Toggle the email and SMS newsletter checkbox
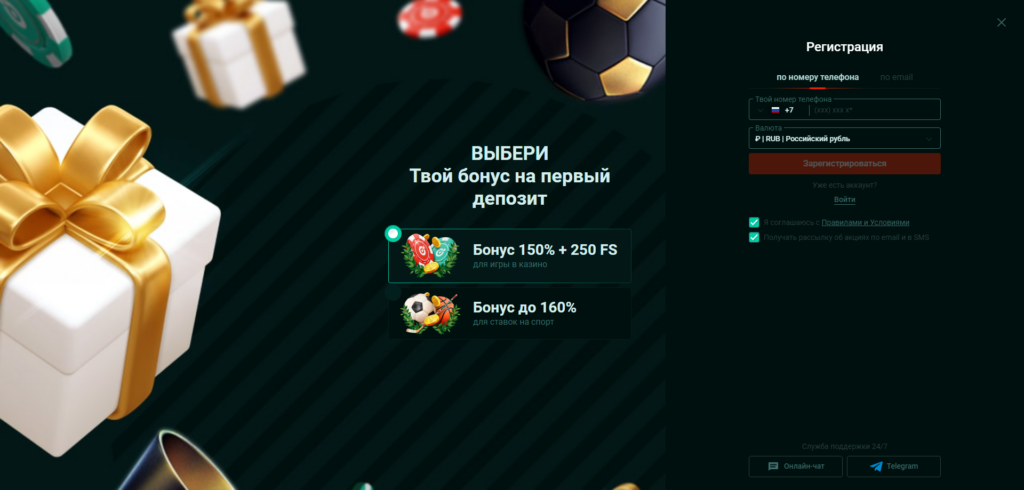Image resolution: width=1024 pixels, height=490 pixels. 754,237
